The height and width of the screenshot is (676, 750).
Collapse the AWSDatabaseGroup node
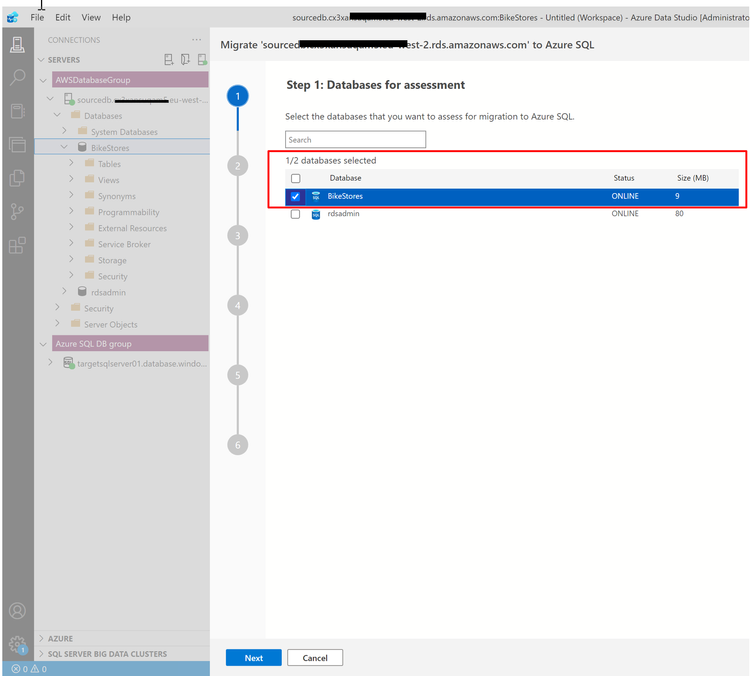44,80
